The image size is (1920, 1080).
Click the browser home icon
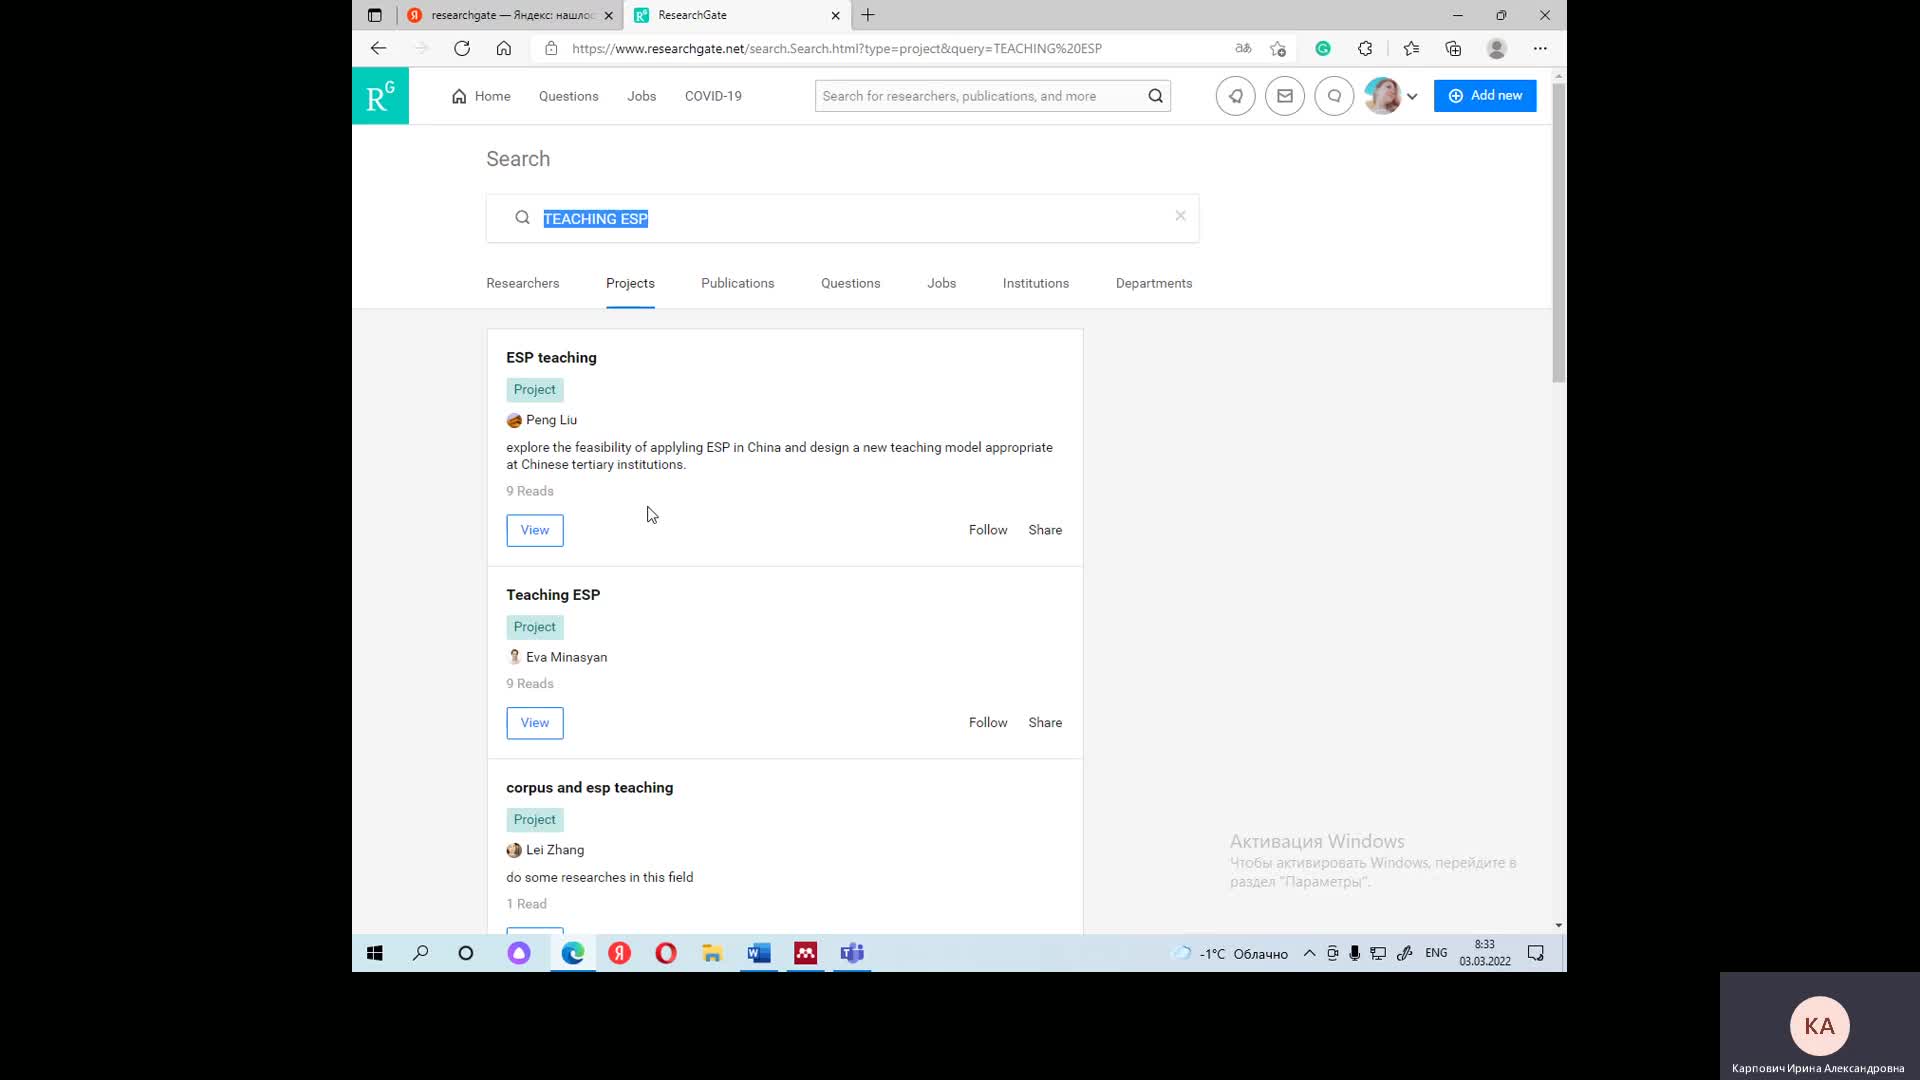(x=504, y=48)
